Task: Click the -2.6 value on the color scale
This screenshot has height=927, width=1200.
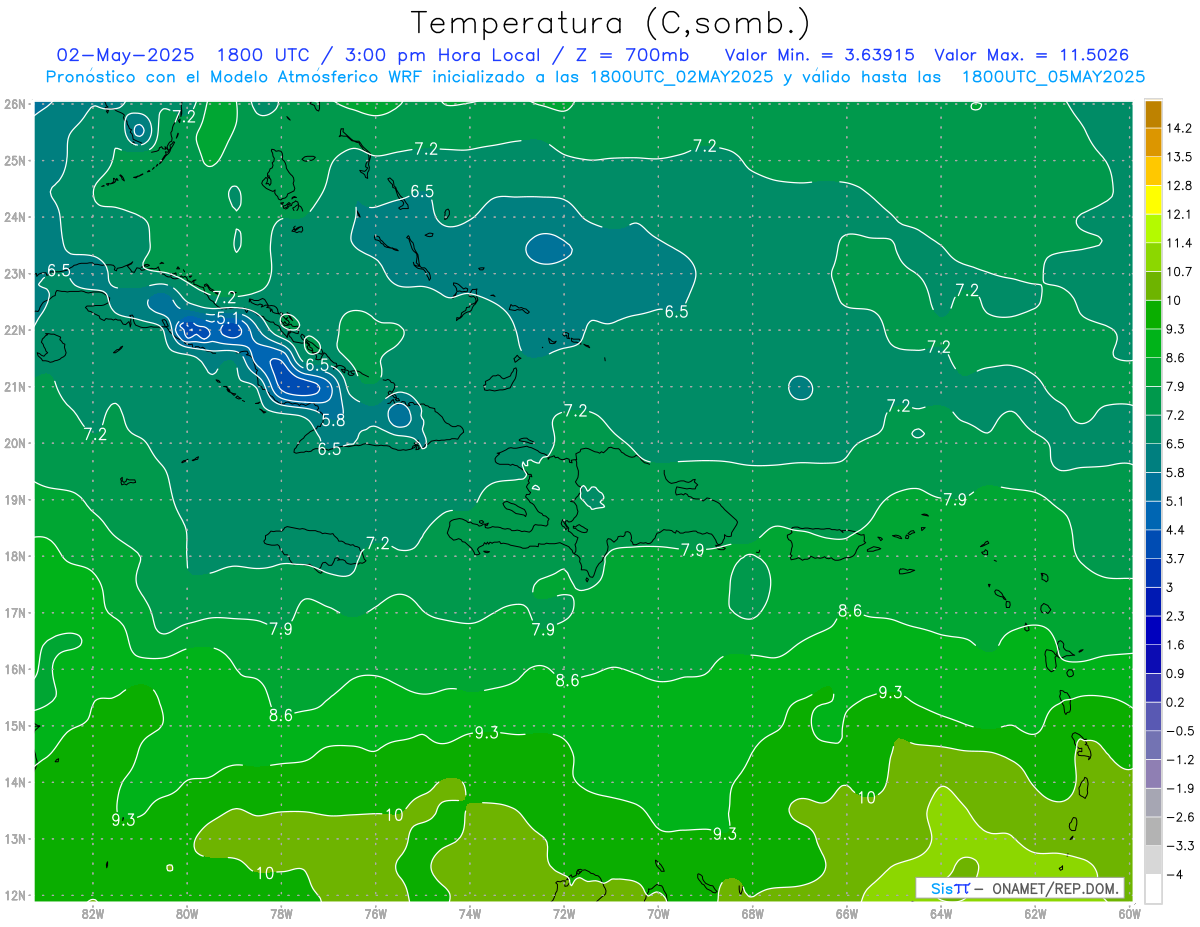Action: click(x=1181, y=817)
